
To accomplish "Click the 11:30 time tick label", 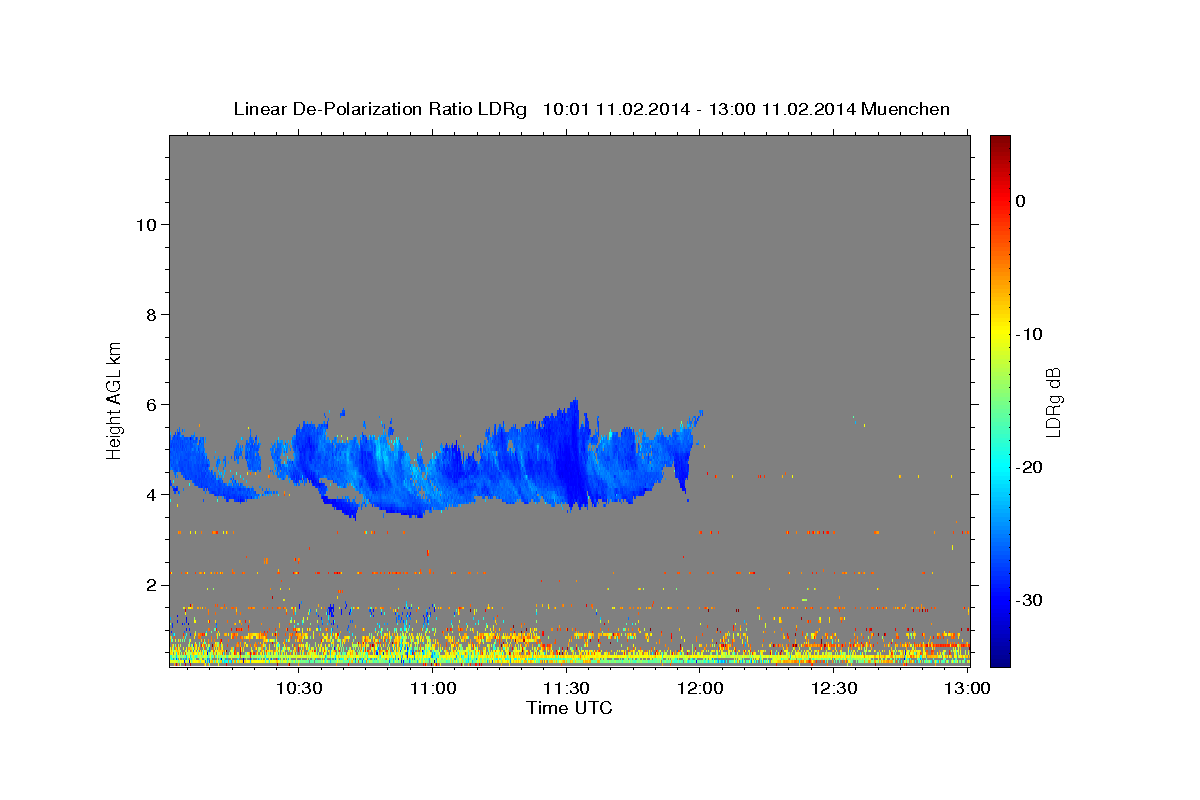I will tap(566, 688).
